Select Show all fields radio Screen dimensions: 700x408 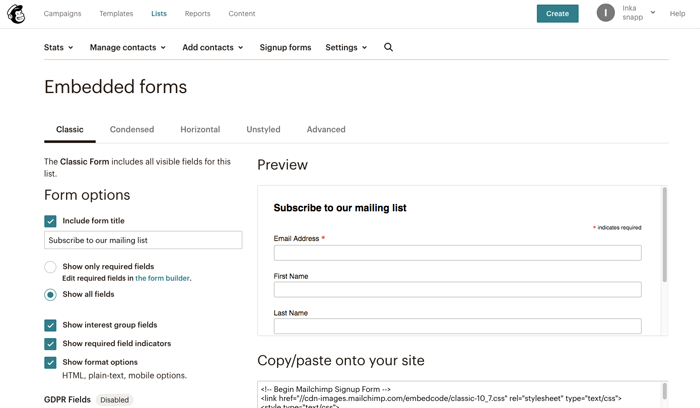pos(50,295)
